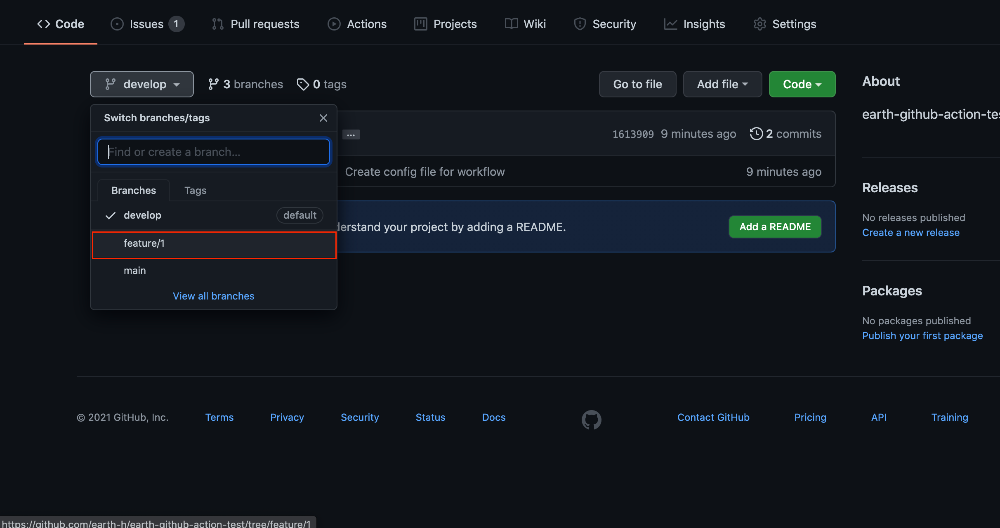Click the 9 minutes ago timestamp beside 1613909
Viewport: 1000px width, 528px height.
click(x=698, y=134)
